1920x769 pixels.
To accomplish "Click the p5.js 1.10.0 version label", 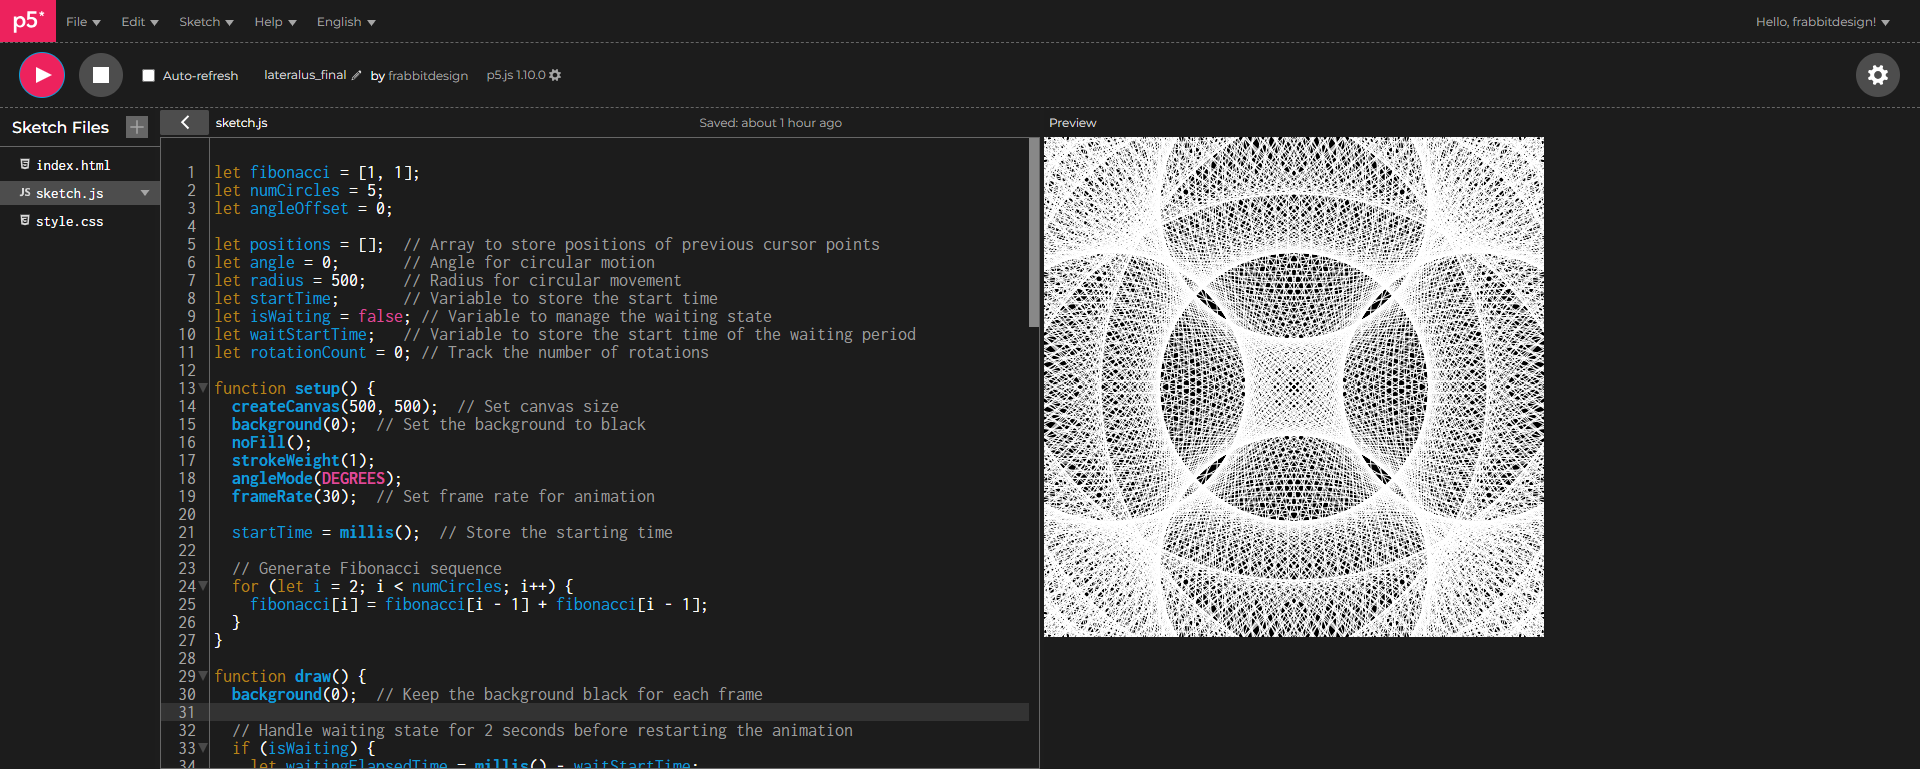I will point(516,75).
